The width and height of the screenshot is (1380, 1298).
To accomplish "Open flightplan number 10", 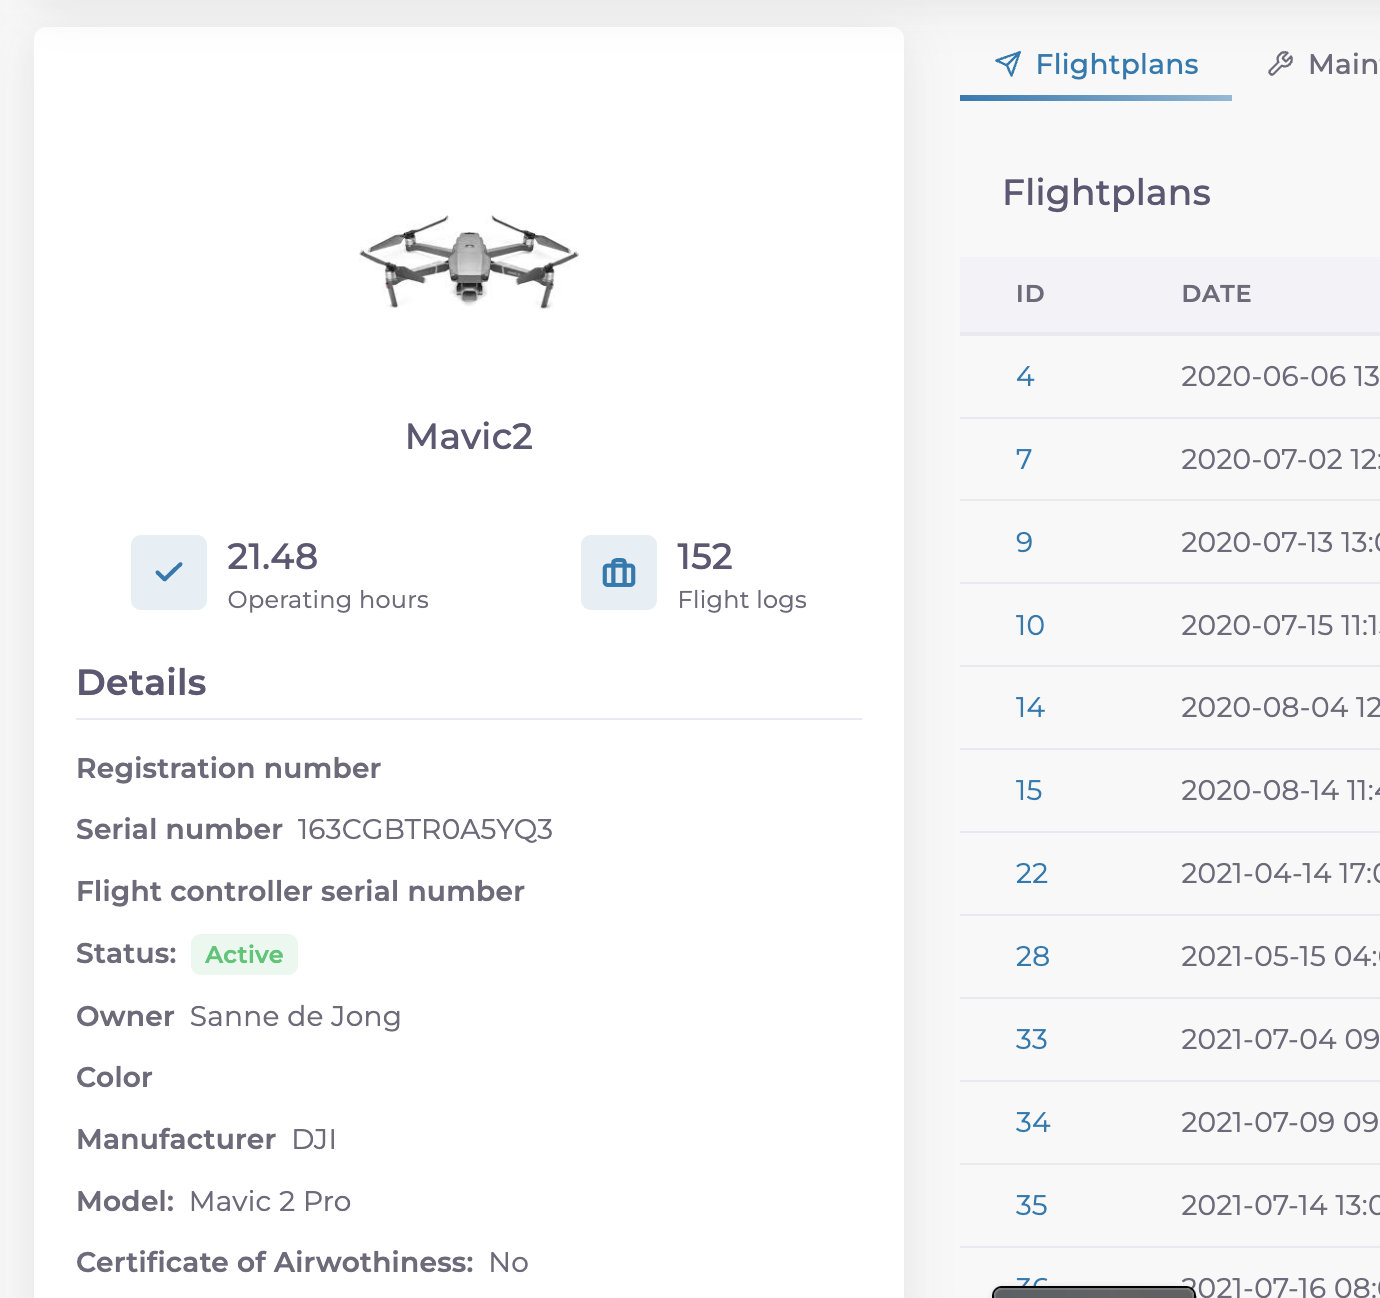I will pyautogui.click(x=1030, y=625).
